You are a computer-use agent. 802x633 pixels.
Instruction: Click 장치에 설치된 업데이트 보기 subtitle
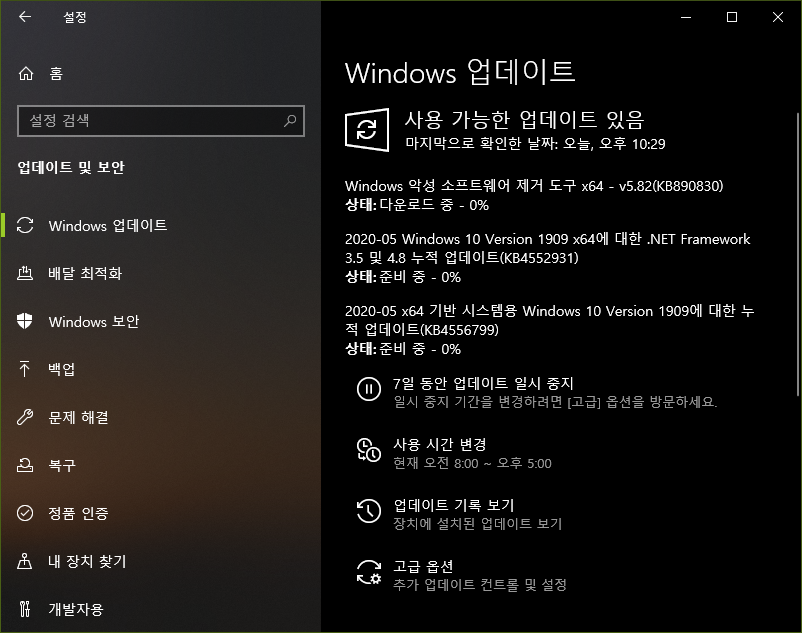point(478,524)
